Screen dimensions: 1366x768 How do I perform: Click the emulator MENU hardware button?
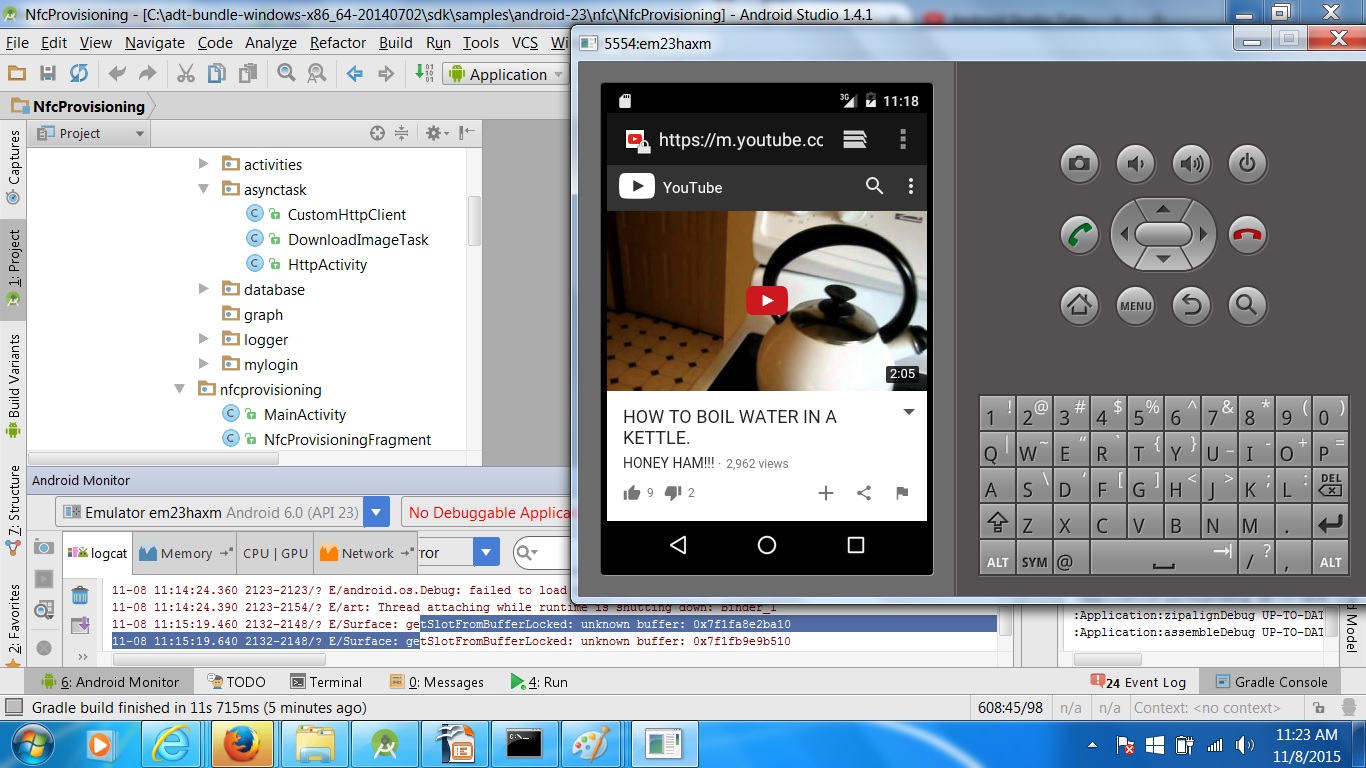point(1135,305)
